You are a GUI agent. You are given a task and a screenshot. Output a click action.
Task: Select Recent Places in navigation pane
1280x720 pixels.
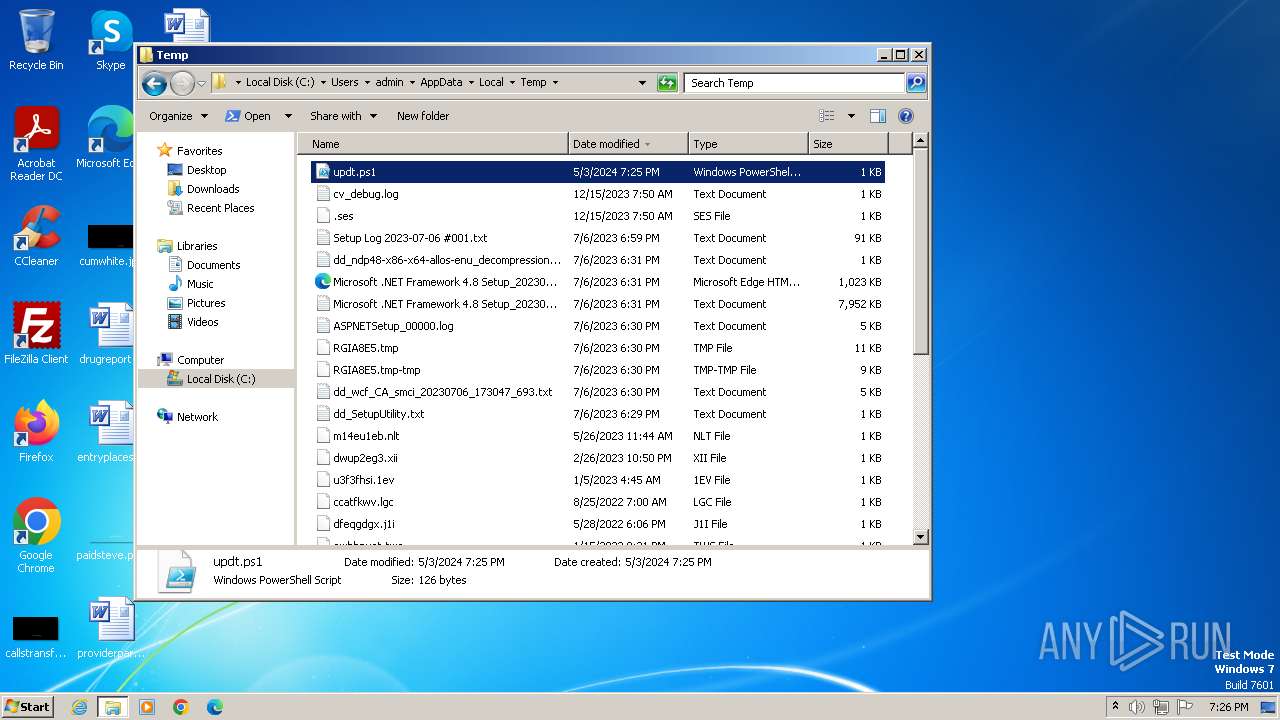coord(220,208)
